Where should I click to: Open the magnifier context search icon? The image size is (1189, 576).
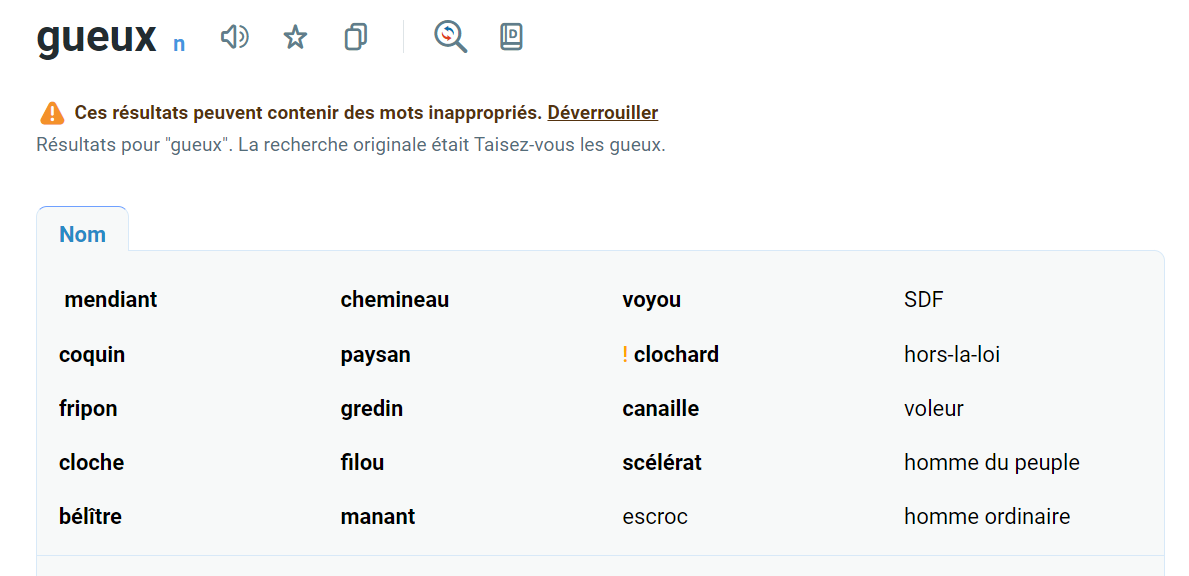[450, 37]
